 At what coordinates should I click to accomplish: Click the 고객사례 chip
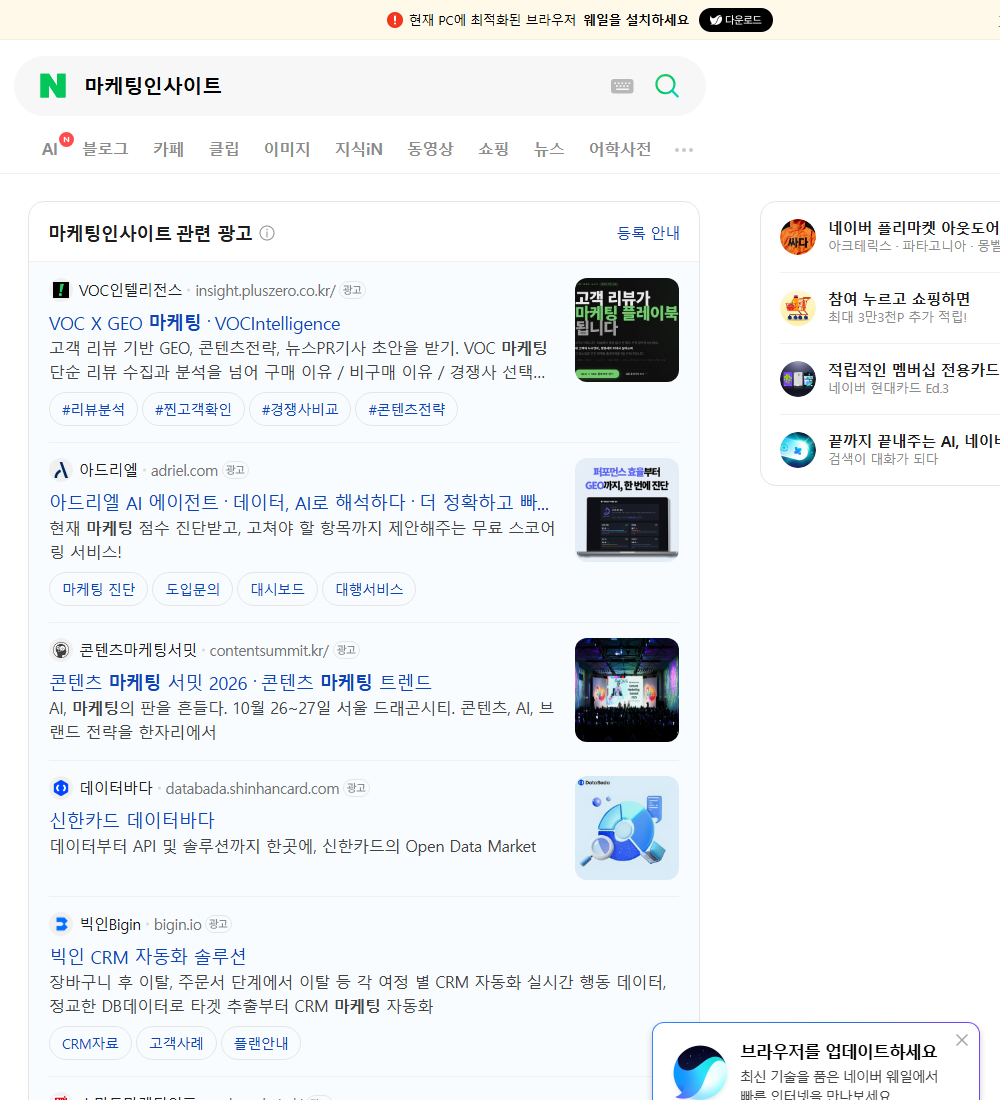[176, 1043]
